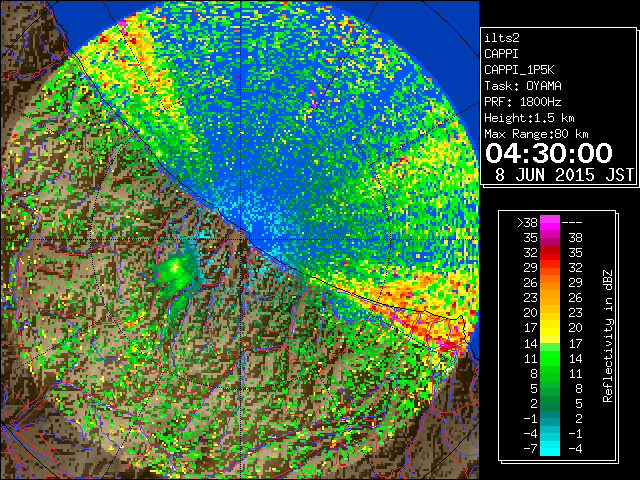Pick the bright green band of the scale
This screenshot has width=640, height=480.
[x=550, y=358]
